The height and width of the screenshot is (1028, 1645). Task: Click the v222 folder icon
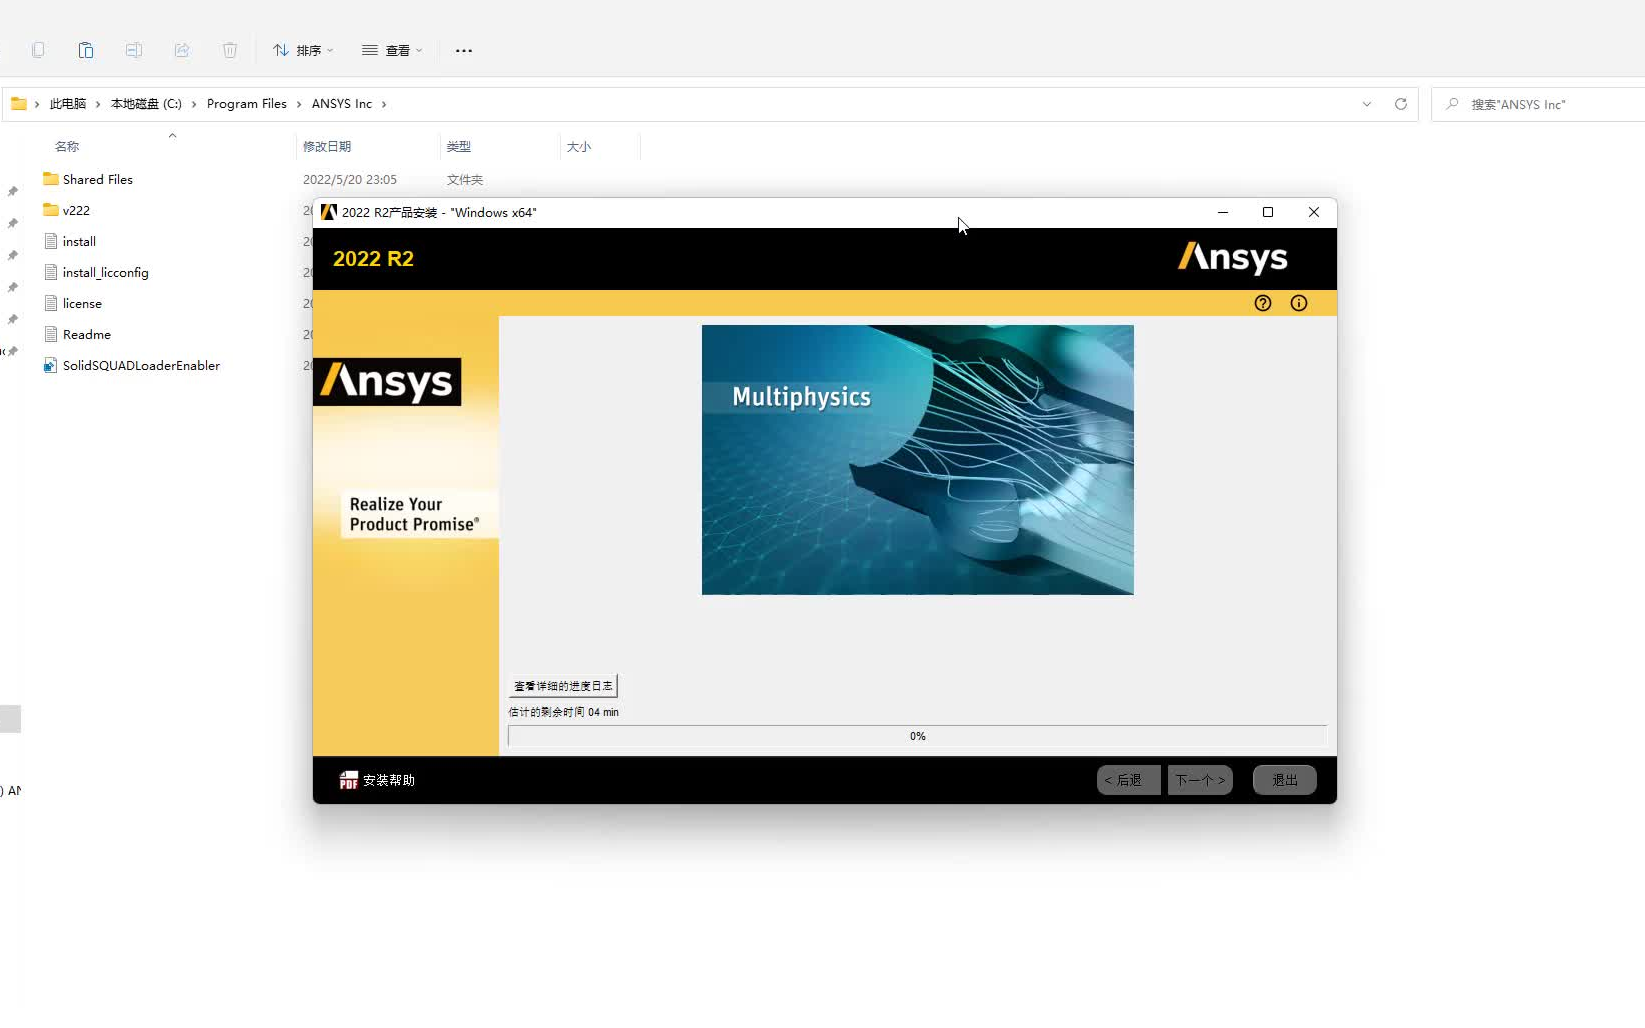[51, 210]
